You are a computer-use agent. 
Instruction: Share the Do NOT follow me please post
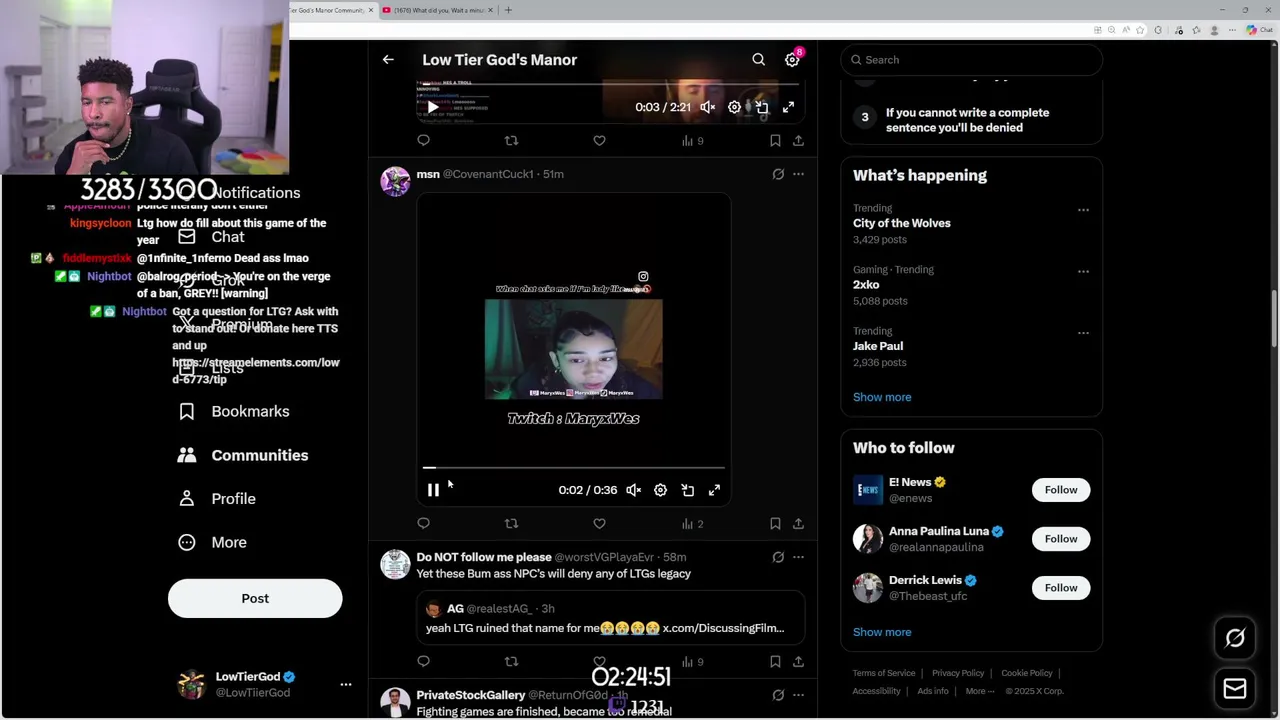tap(798, 661)
